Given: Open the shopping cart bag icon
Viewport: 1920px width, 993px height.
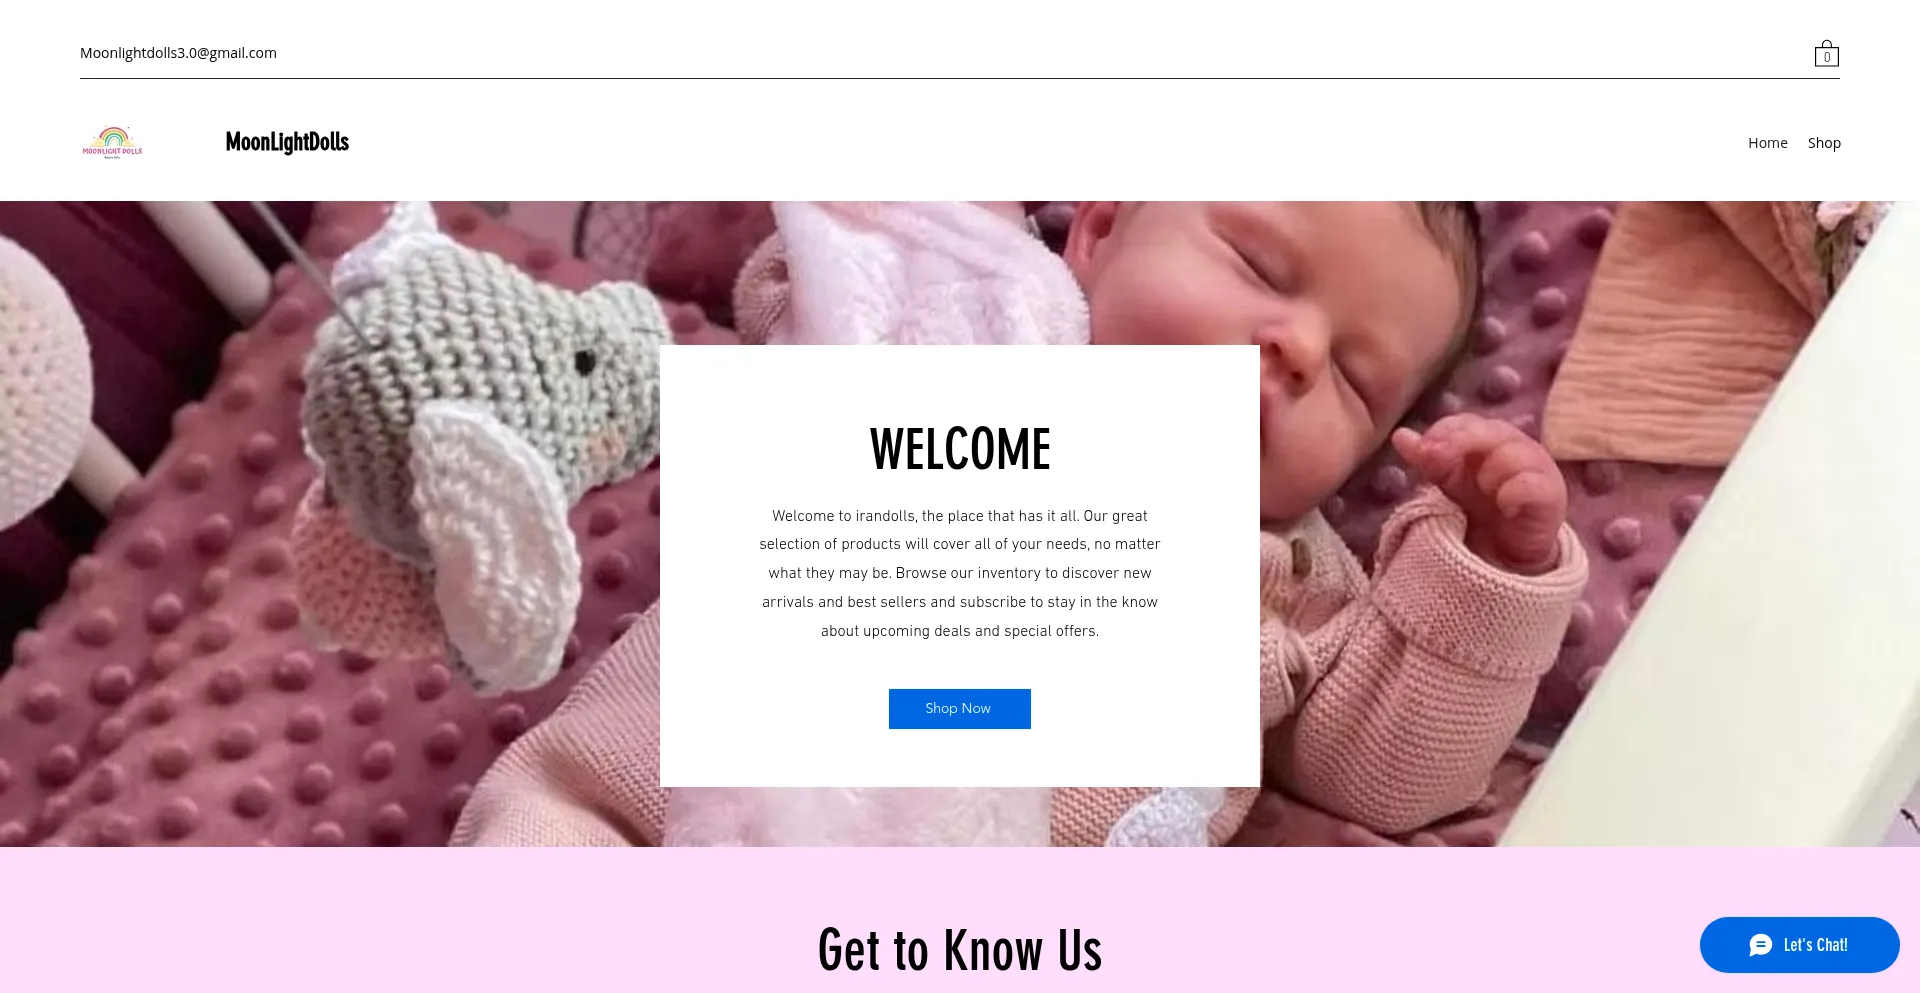Looking at the screenshot, I should tap(1826, 53).
